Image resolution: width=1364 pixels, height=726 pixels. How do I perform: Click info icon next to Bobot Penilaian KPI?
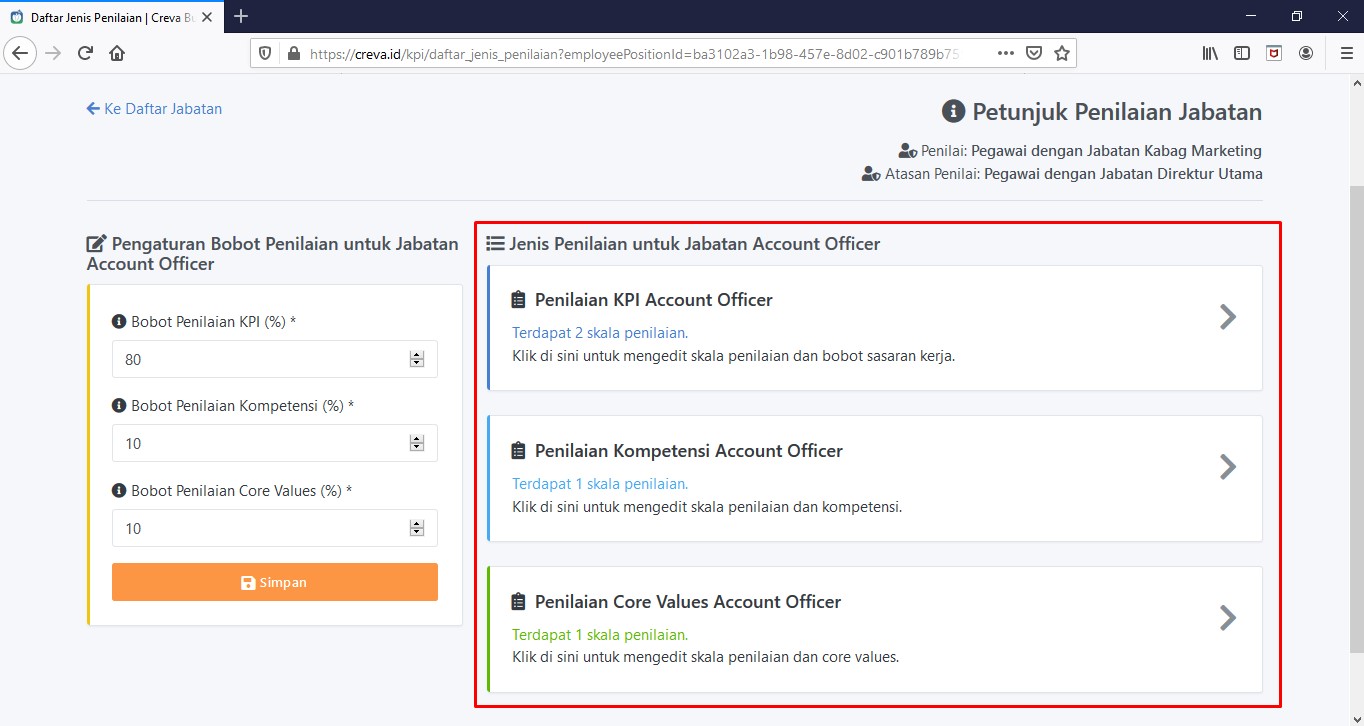click(119, 322)
